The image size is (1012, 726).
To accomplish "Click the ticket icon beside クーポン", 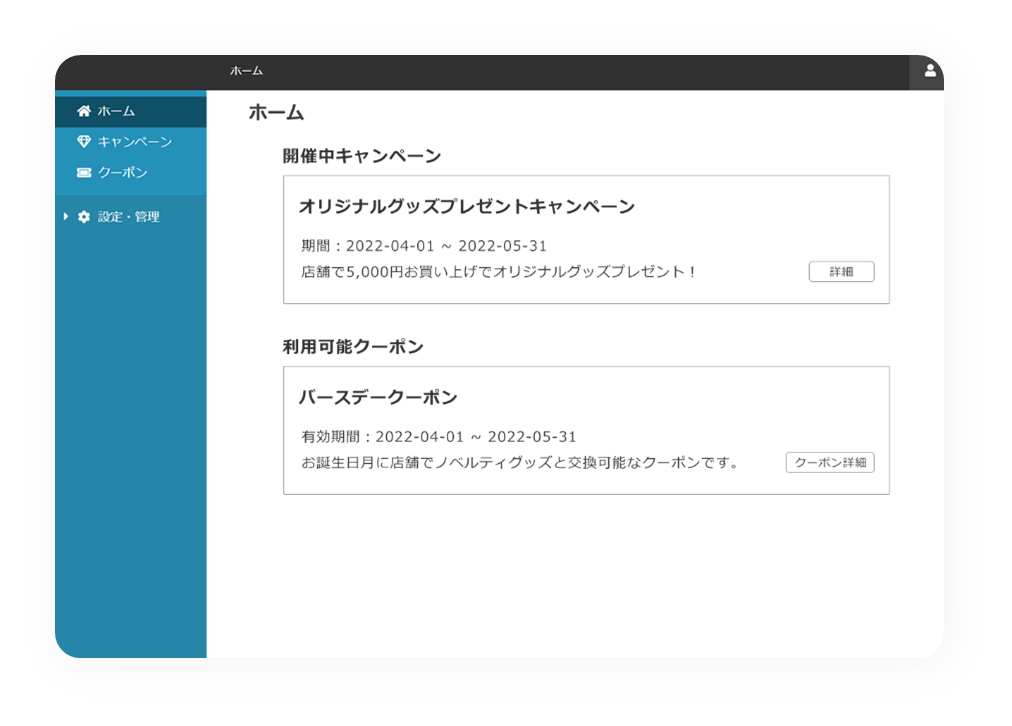I will pos(84,172).
